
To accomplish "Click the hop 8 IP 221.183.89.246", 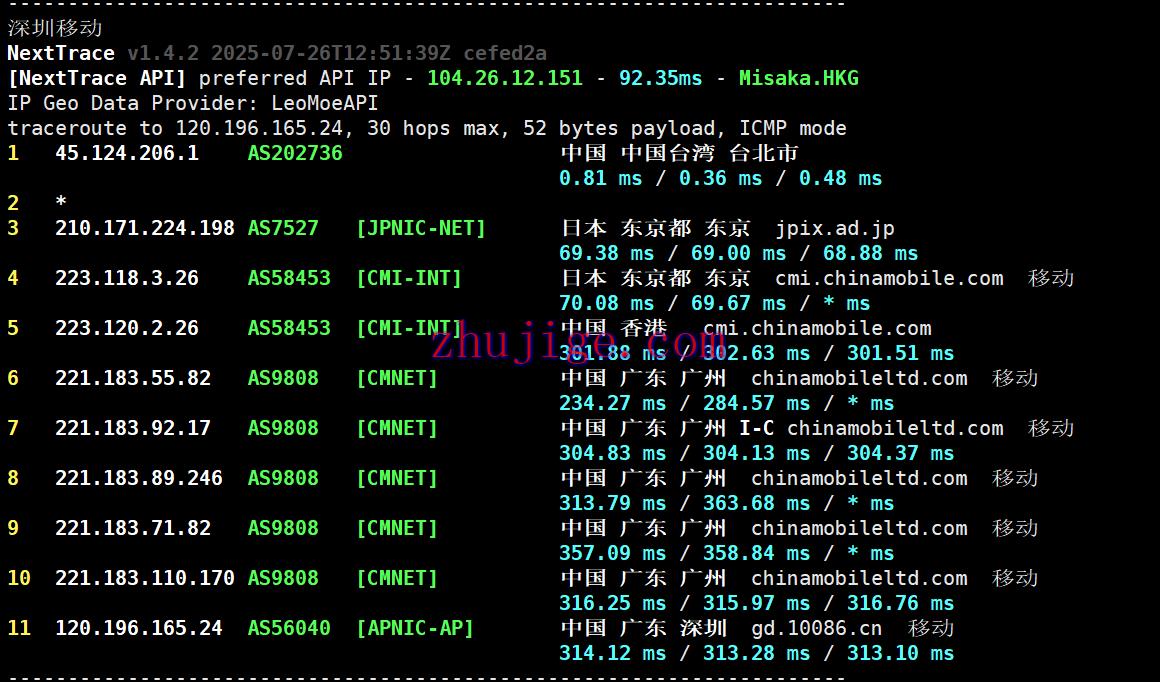I will point(139,478).
